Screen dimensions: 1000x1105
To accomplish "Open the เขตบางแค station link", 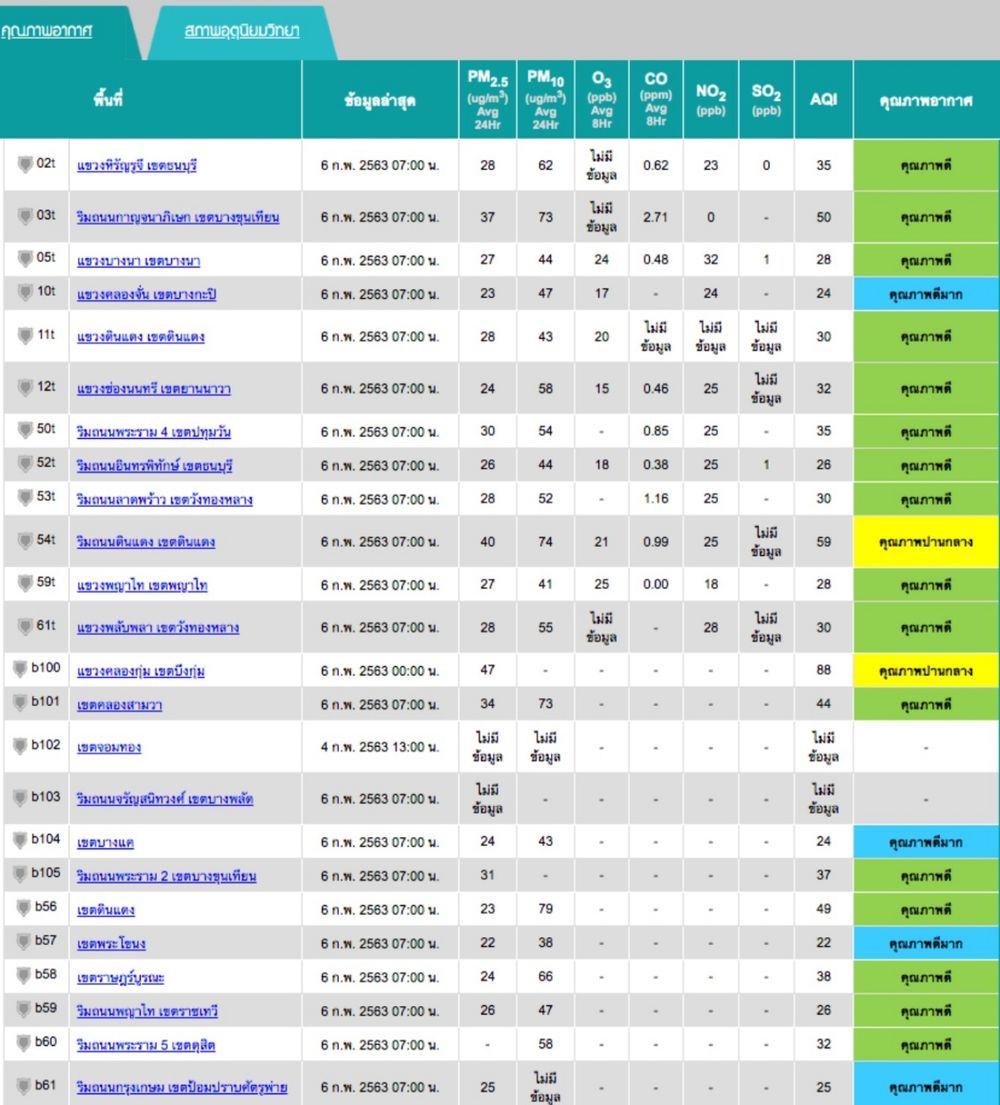I will pyautogui.click(x=105, y=842).
